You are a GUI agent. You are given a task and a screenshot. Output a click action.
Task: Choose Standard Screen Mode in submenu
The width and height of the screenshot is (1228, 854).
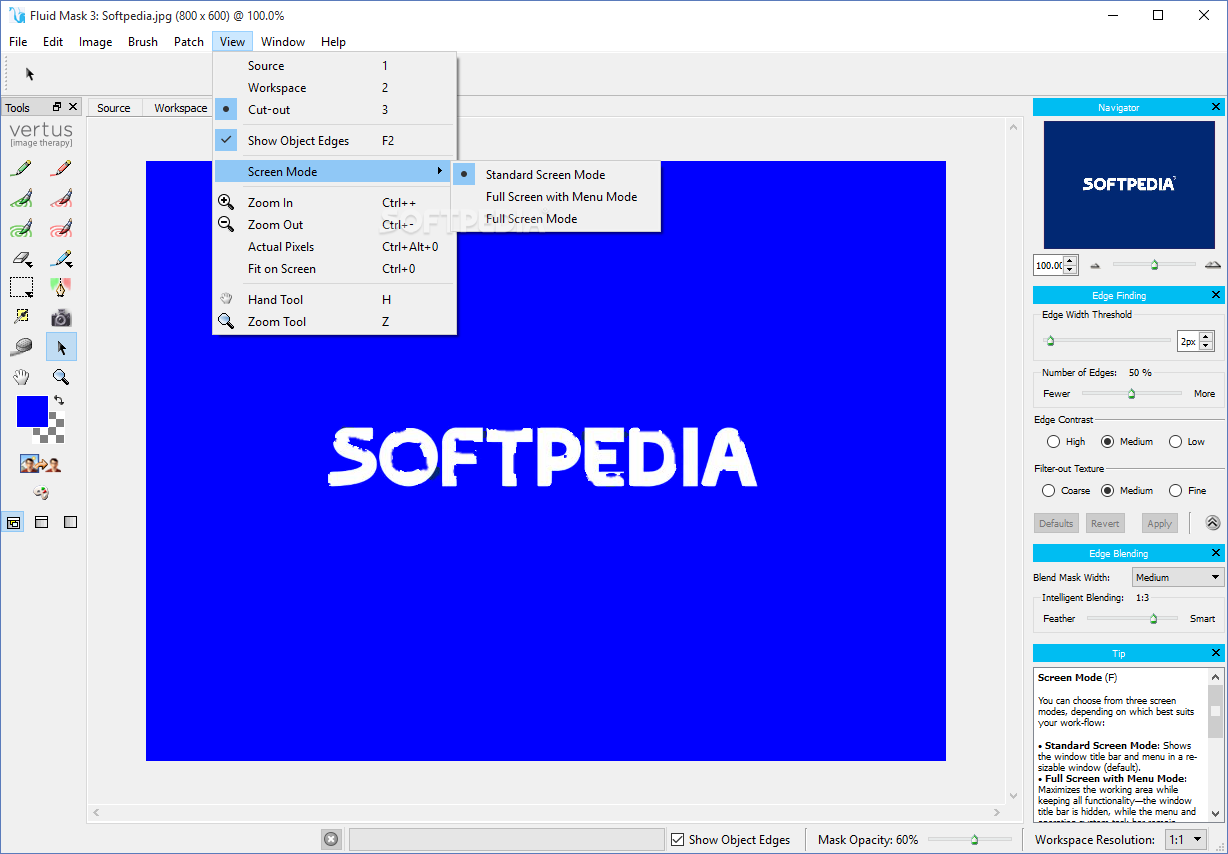click(x=556, y=175)
